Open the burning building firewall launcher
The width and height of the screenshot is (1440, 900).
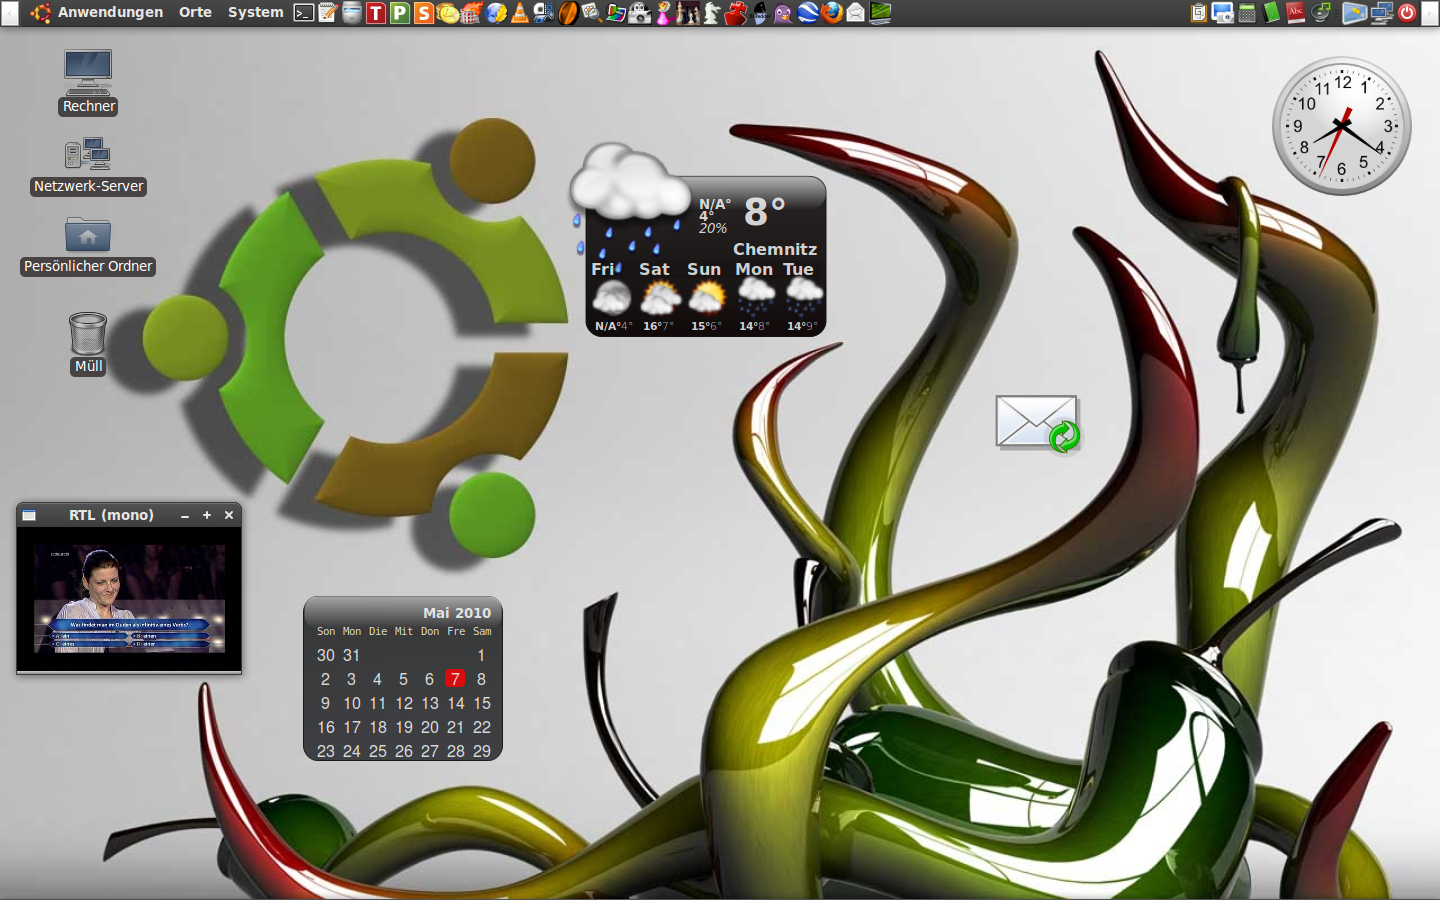click(472, 13)
